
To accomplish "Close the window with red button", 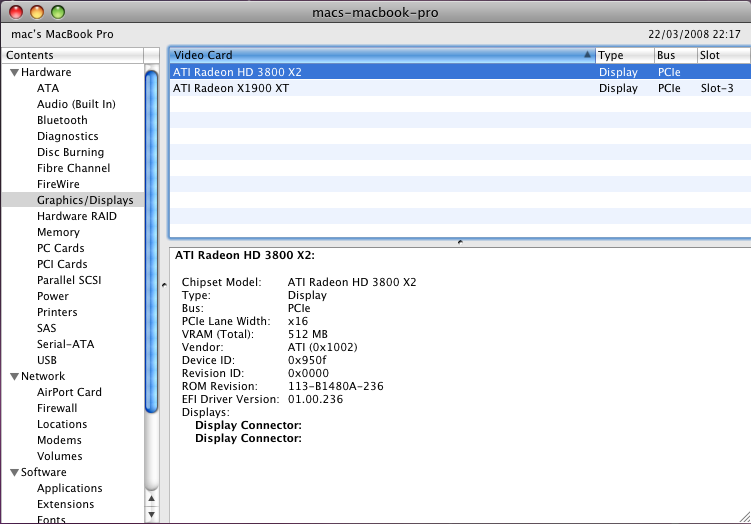I will [16, 12].
